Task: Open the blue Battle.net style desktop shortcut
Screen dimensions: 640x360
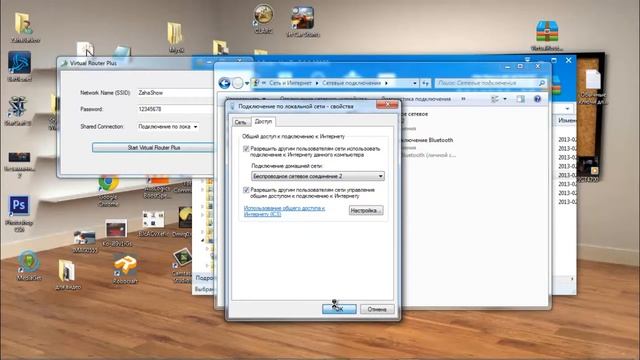Action: coord(19,67)
